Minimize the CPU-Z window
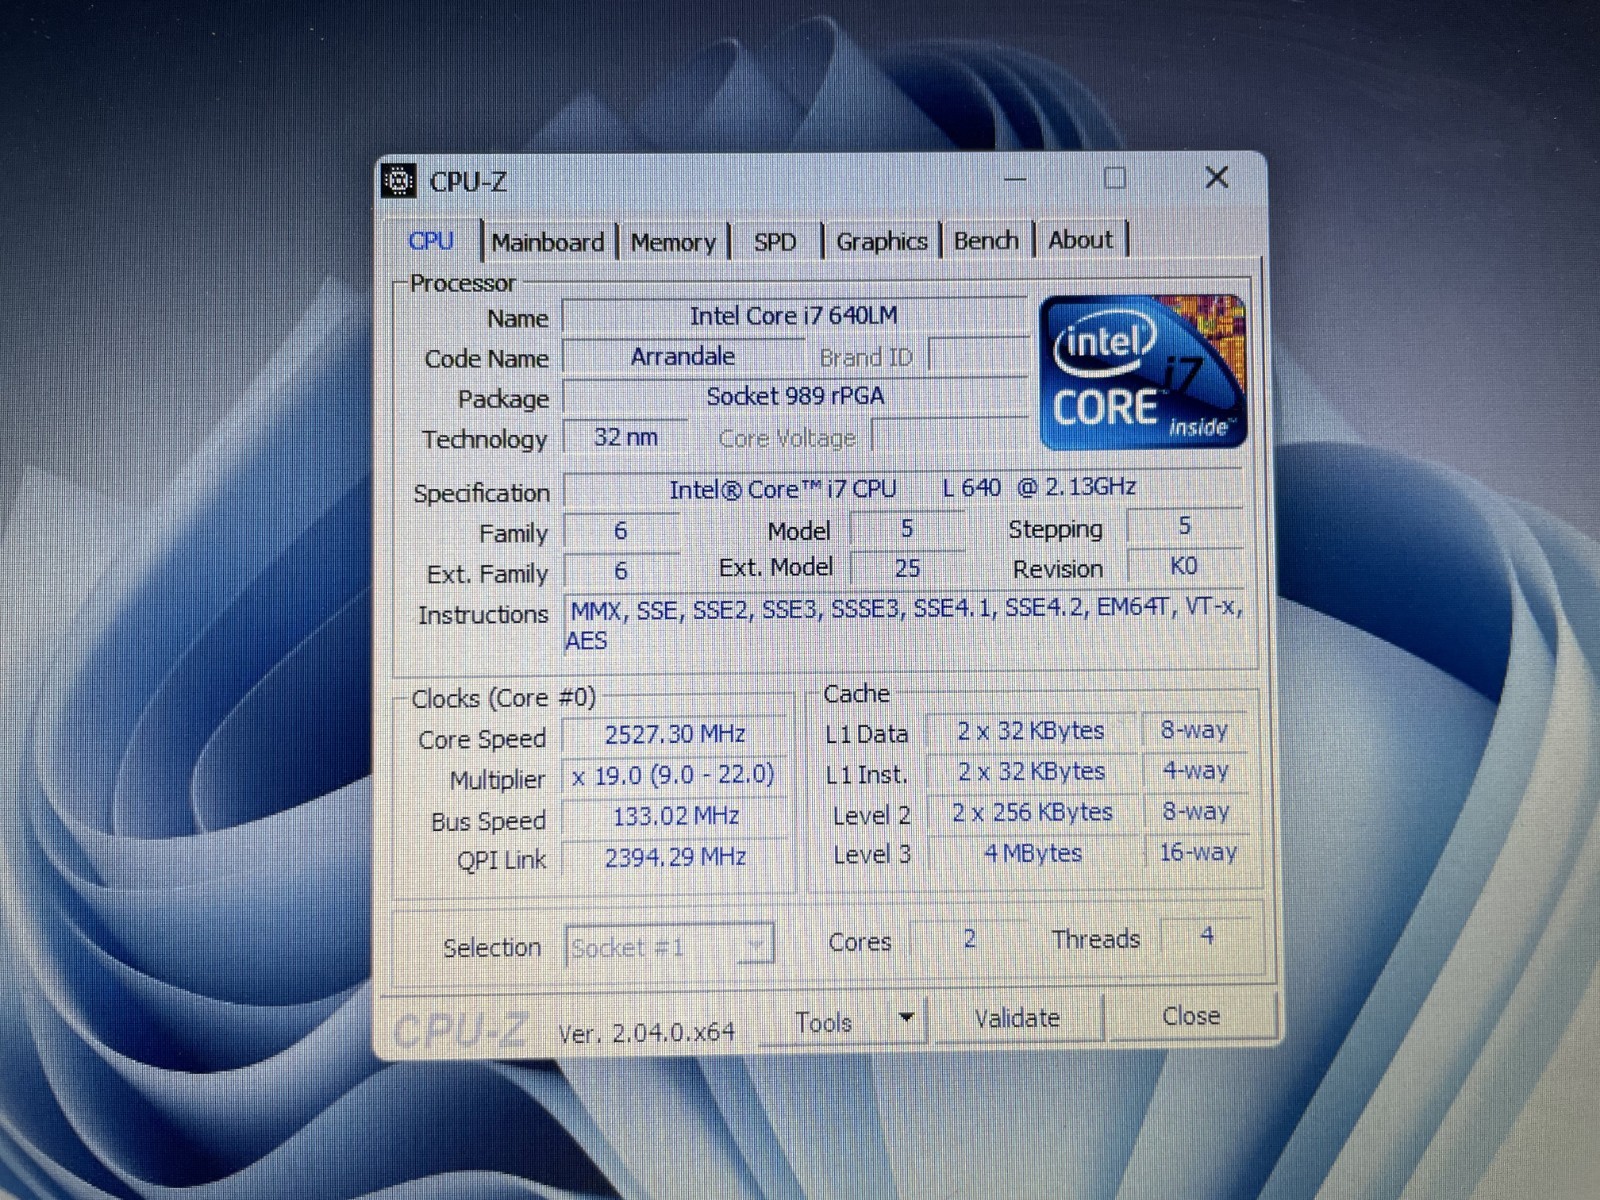This screenshot has height=1200, width=1600. (x=1015, y=179)
